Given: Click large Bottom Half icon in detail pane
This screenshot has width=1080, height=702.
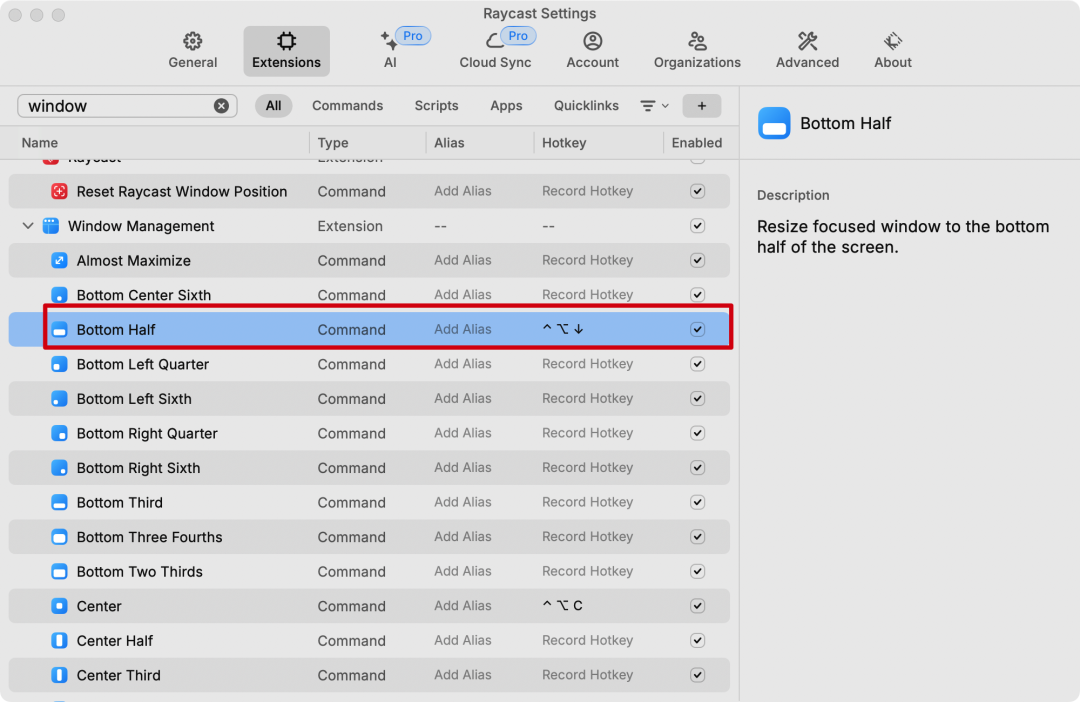Looking at the screenshot, I should click(x=773, y=123).
